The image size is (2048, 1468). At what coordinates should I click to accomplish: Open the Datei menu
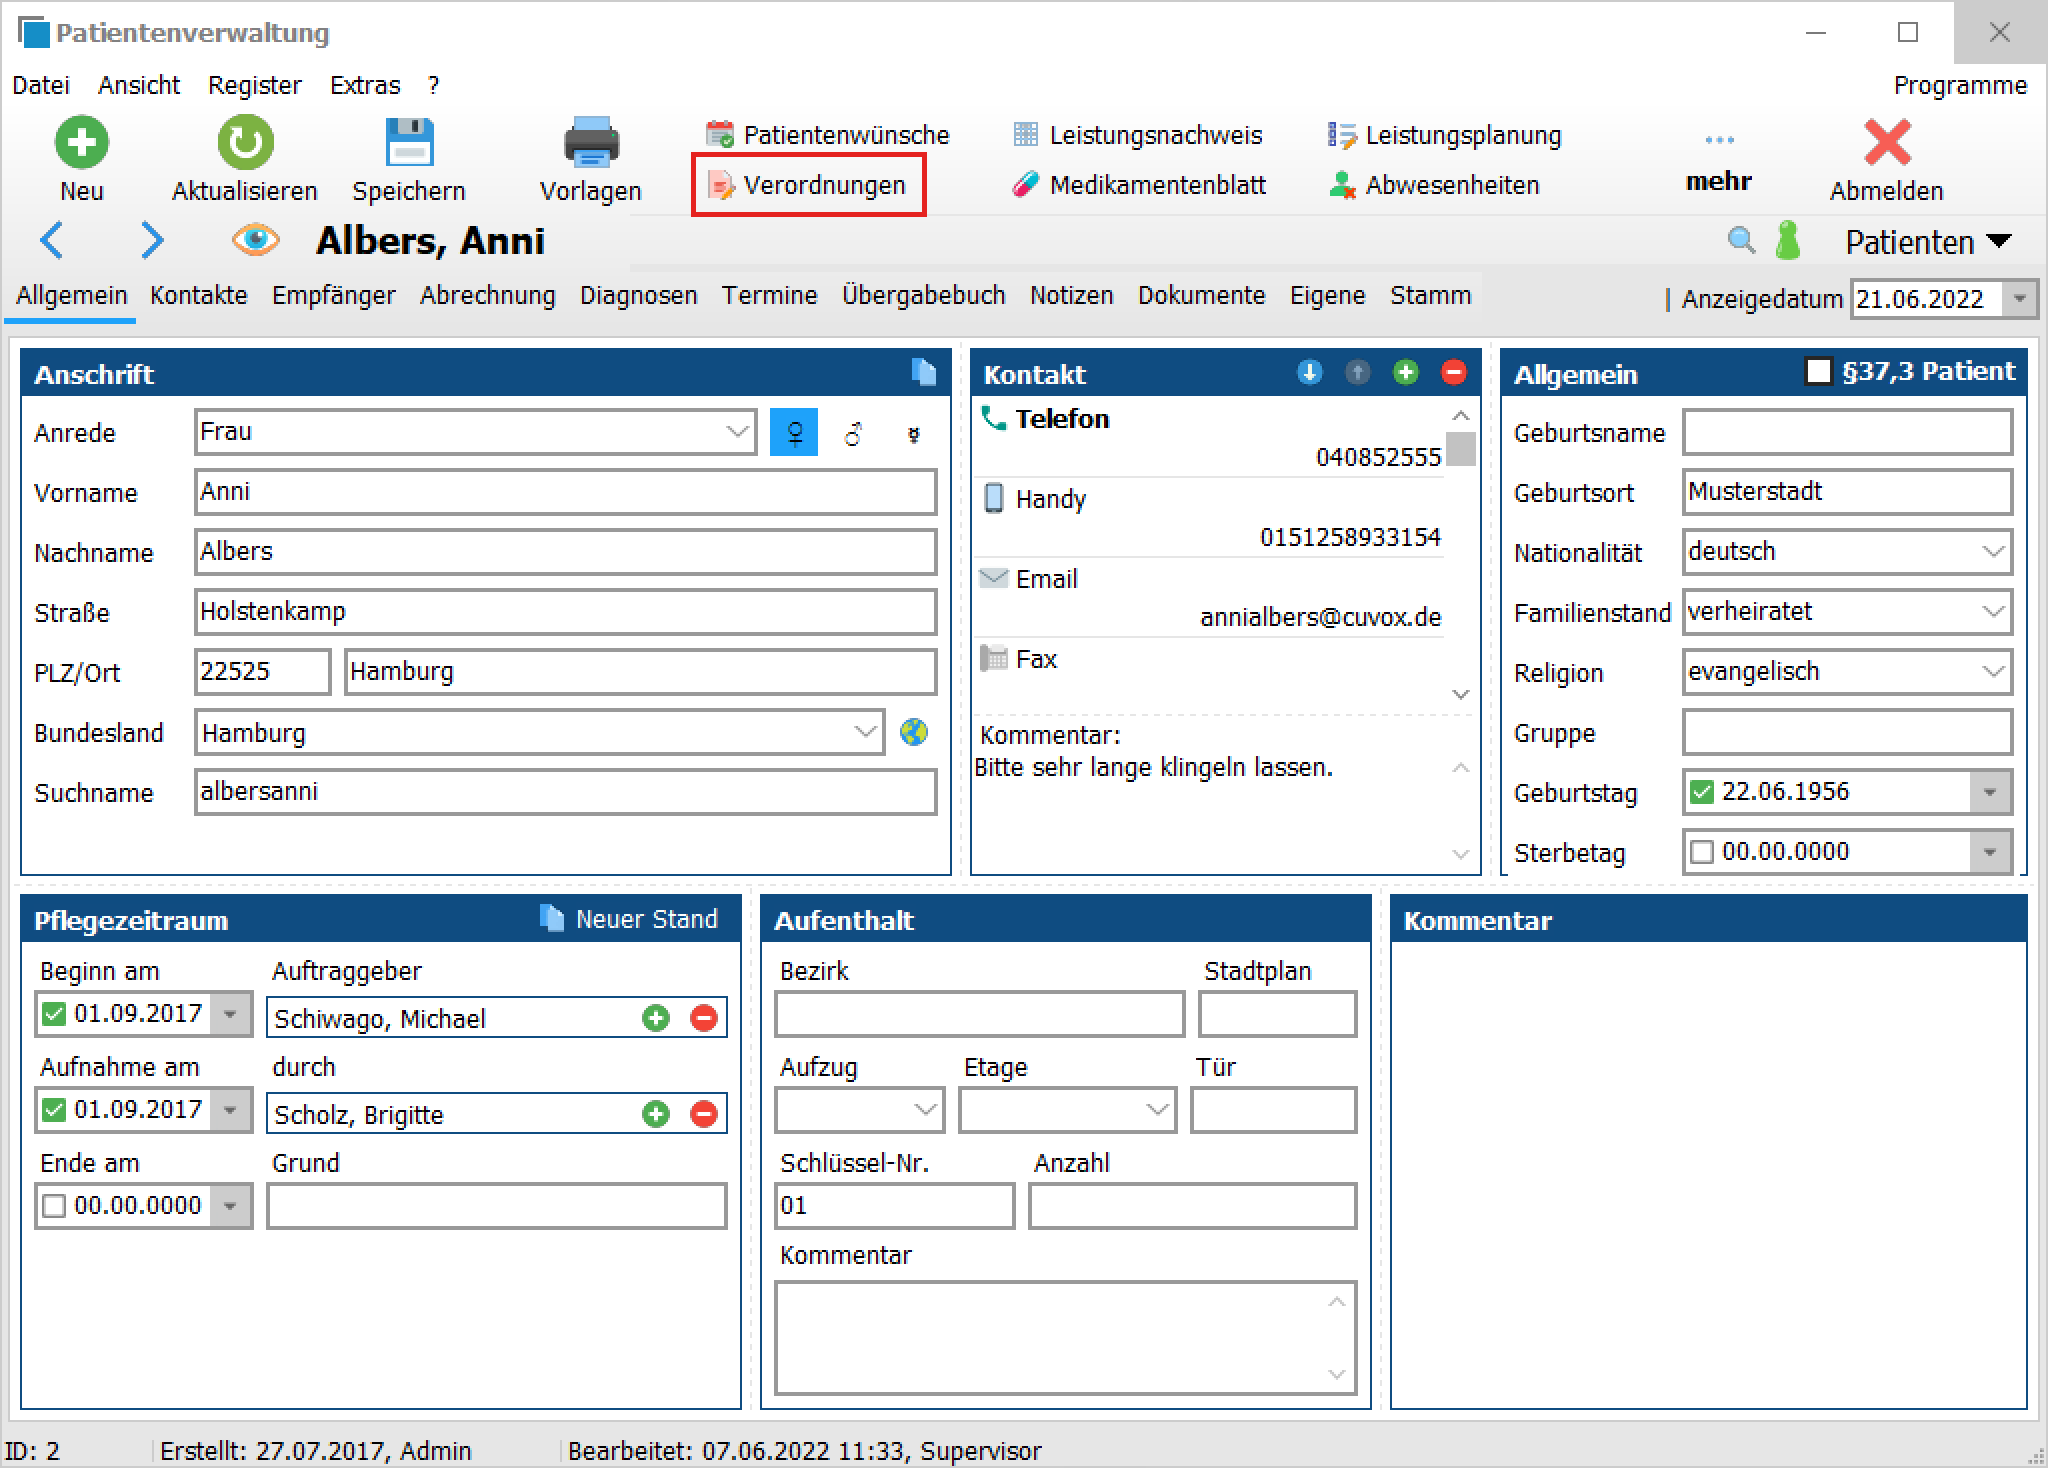pyautogui.click(x=41, y=85)
